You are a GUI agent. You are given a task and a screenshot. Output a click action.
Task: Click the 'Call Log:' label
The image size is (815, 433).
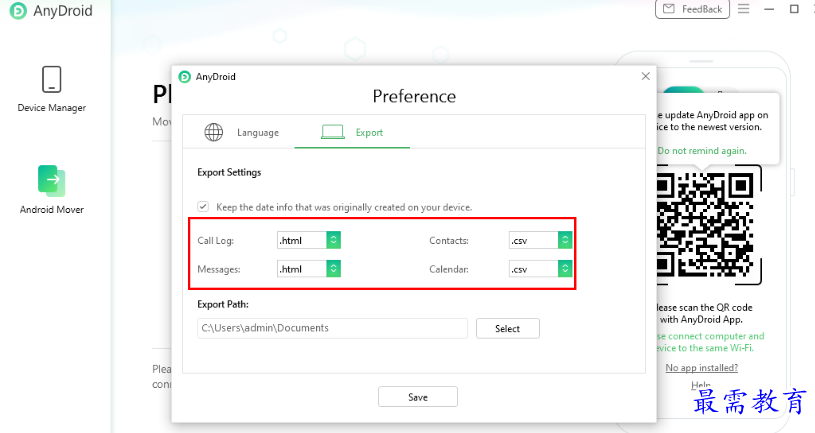(x=215, y=241)
